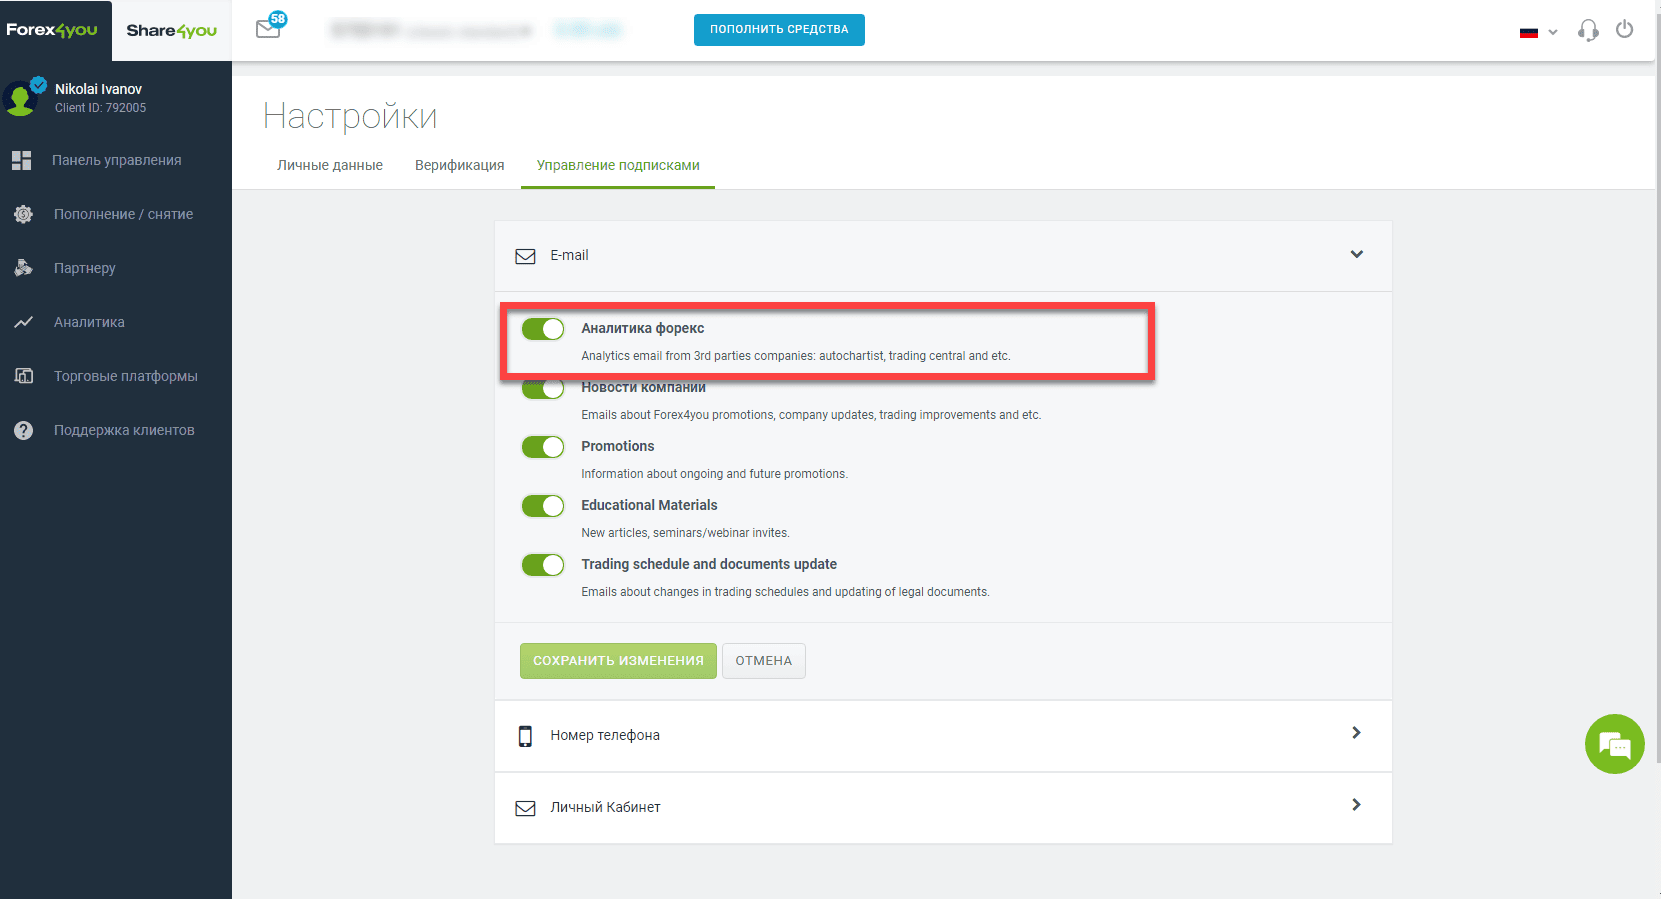This screenshot has width=1661, height=899.
Task: Click the power logout icon
Action: click(1625, 30)
